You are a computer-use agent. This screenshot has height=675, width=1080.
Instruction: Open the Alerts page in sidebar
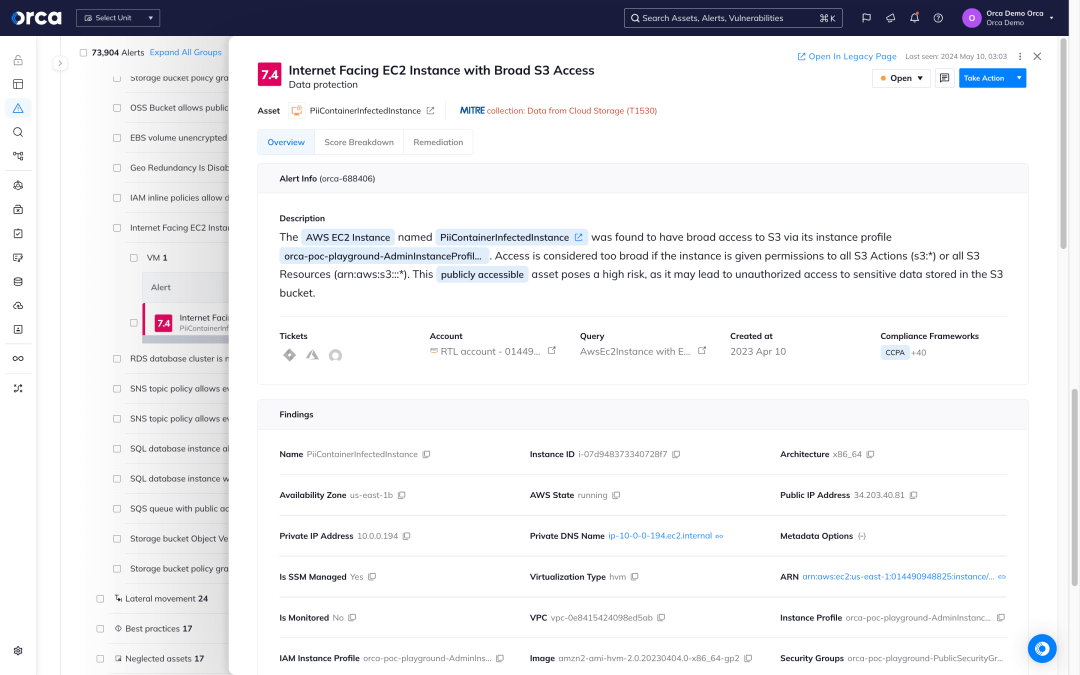[18, 108]
